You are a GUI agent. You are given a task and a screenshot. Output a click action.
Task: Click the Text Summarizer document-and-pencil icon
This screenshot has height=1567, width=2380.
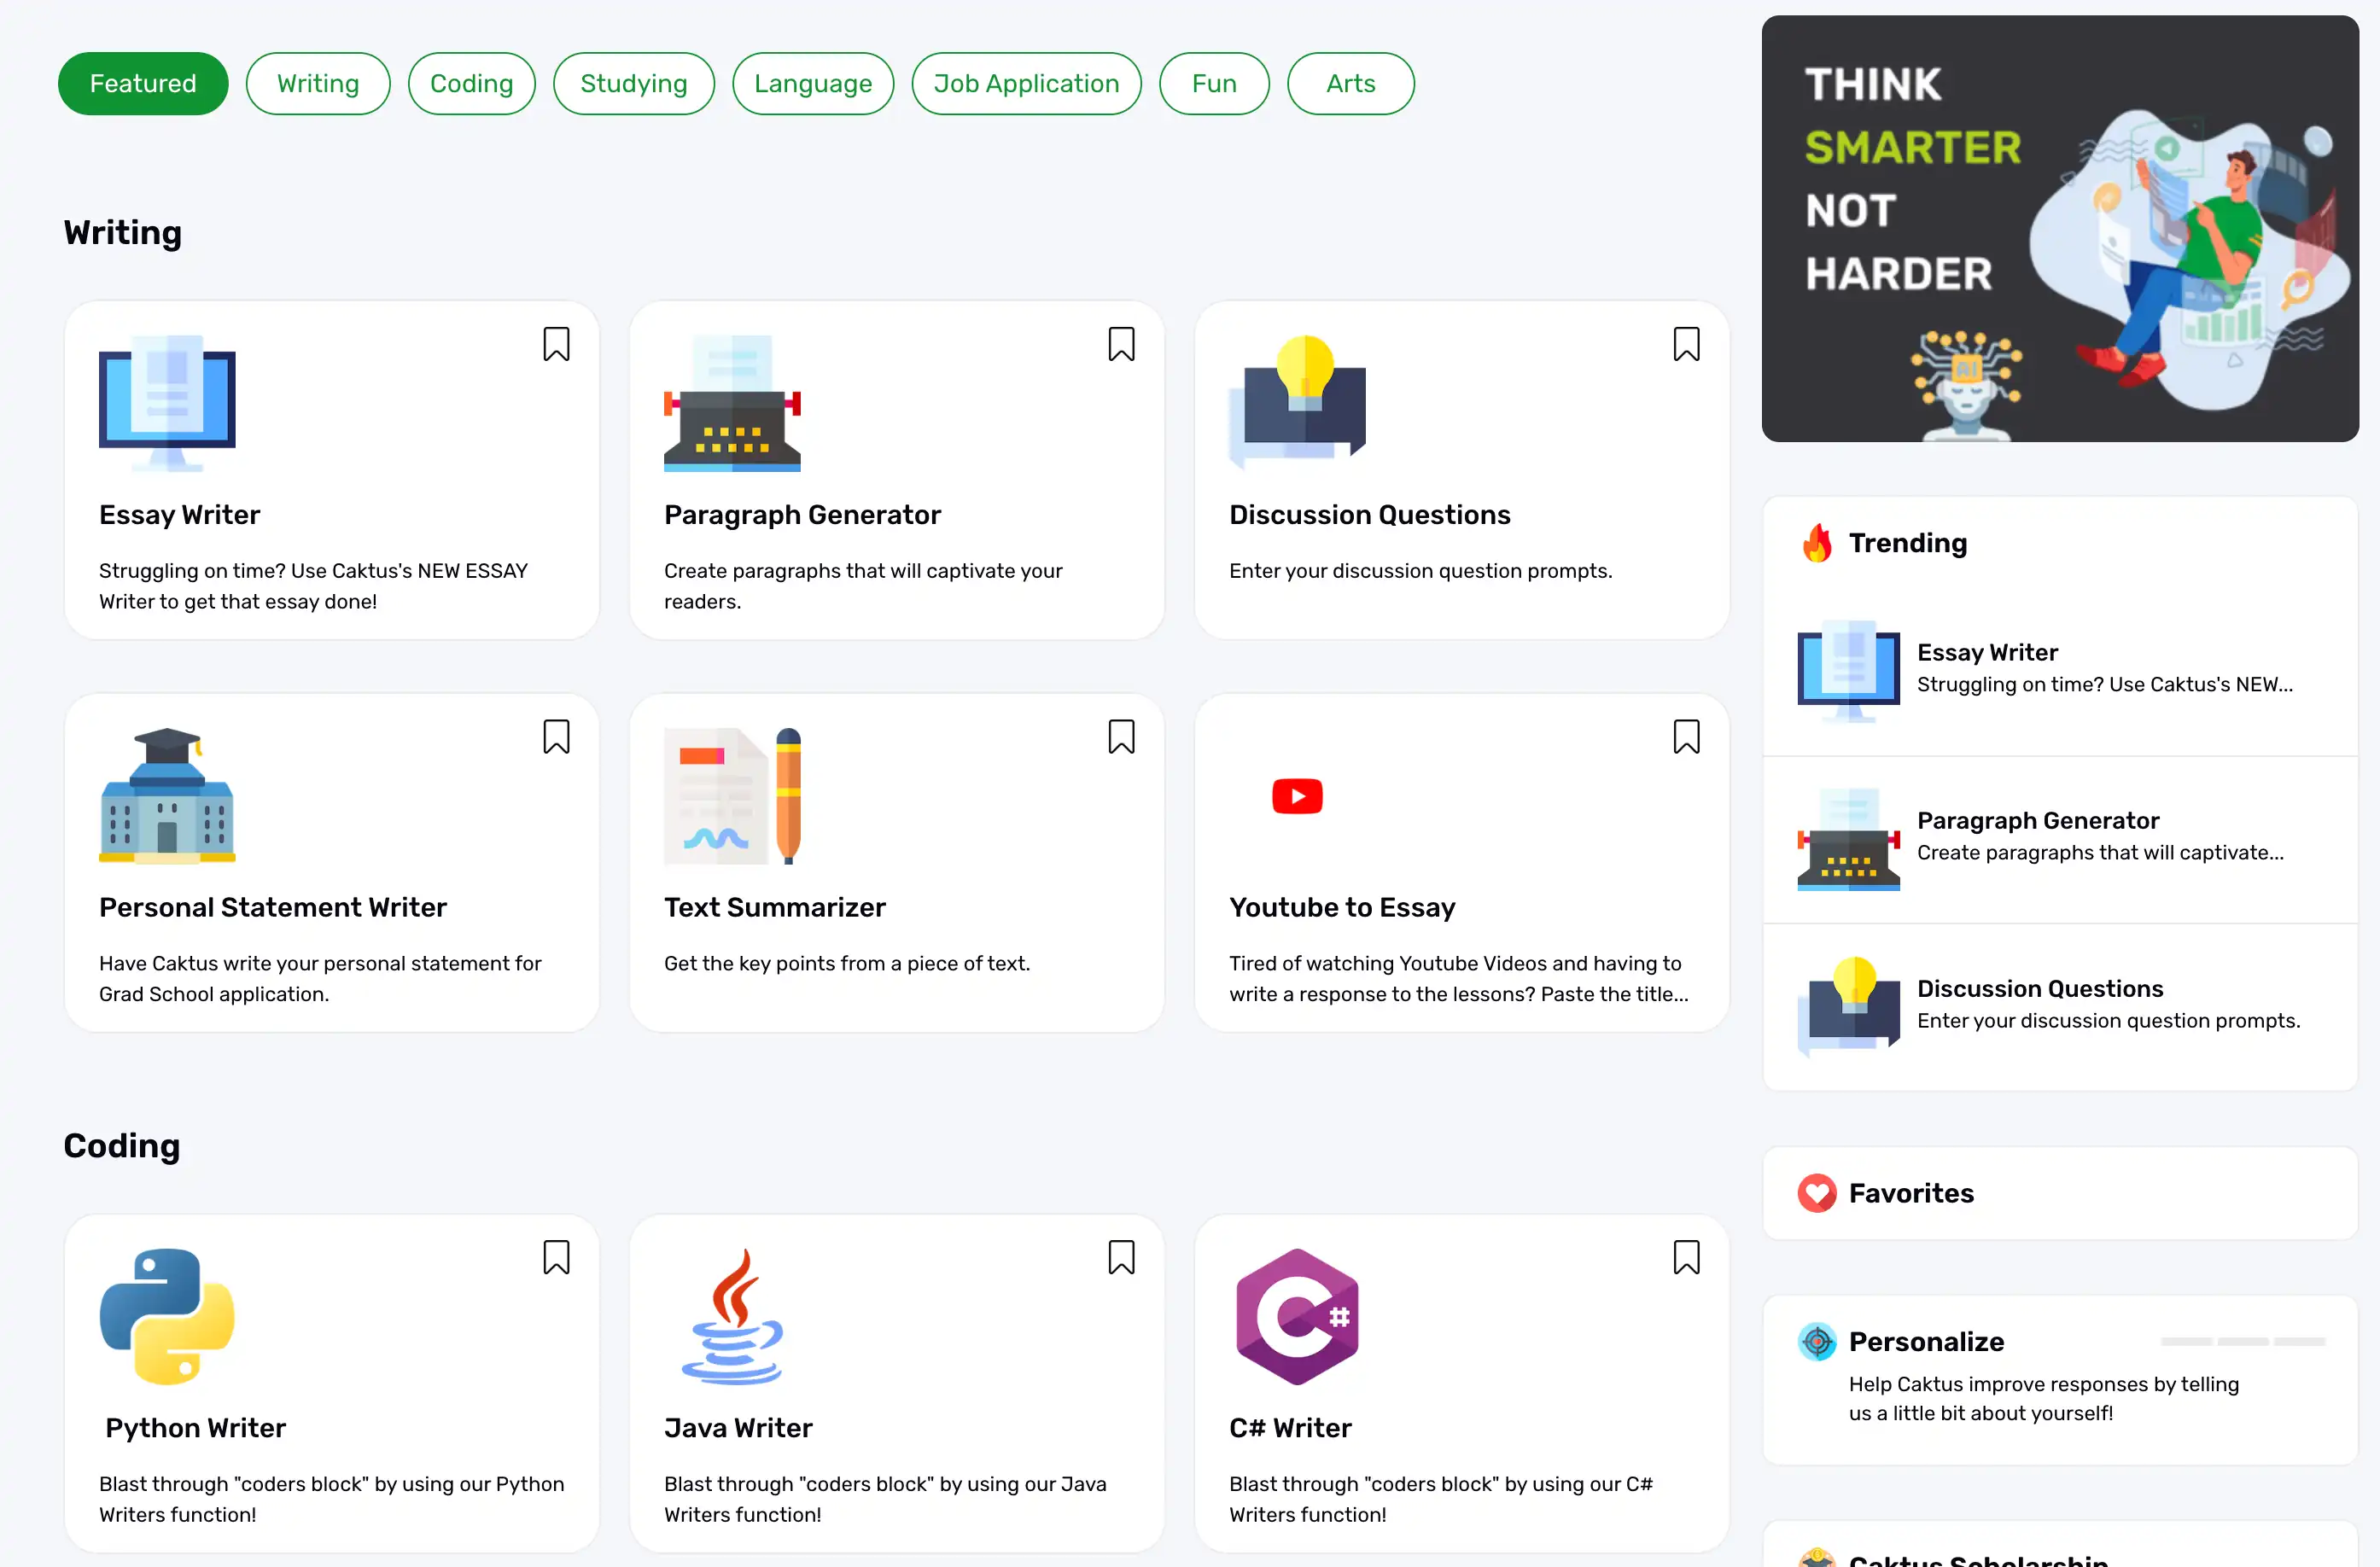(x=732, y=796)
